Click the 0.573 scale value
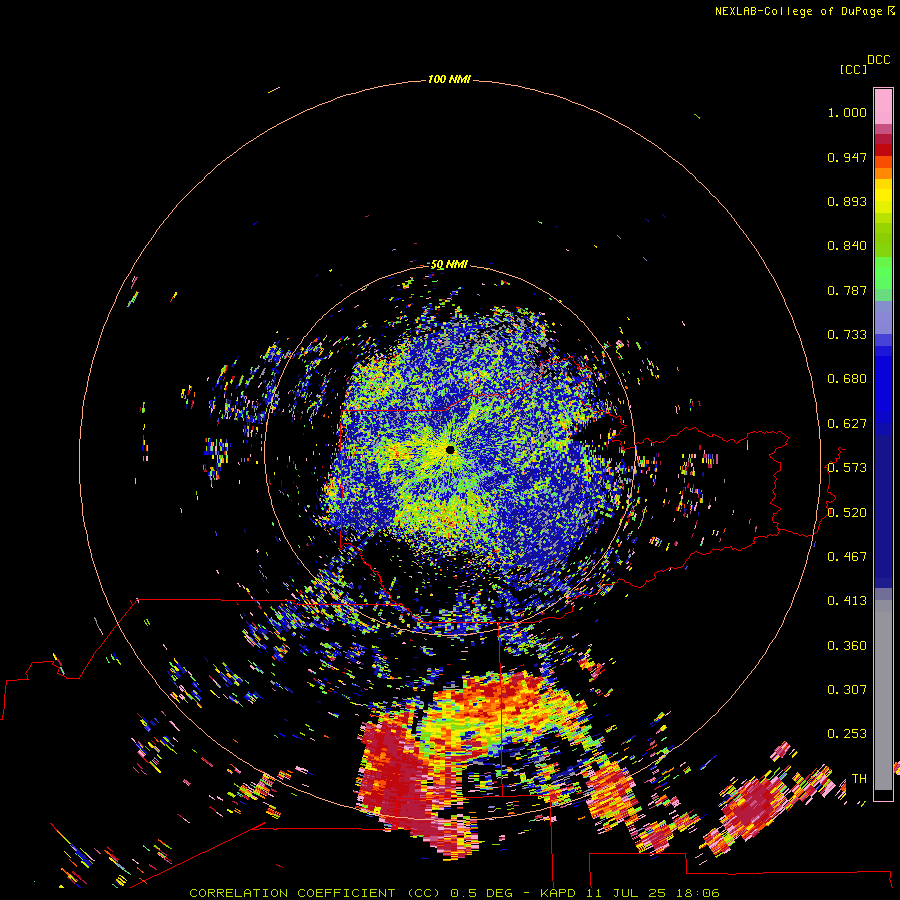900x900 pixels. pos(847,468)
